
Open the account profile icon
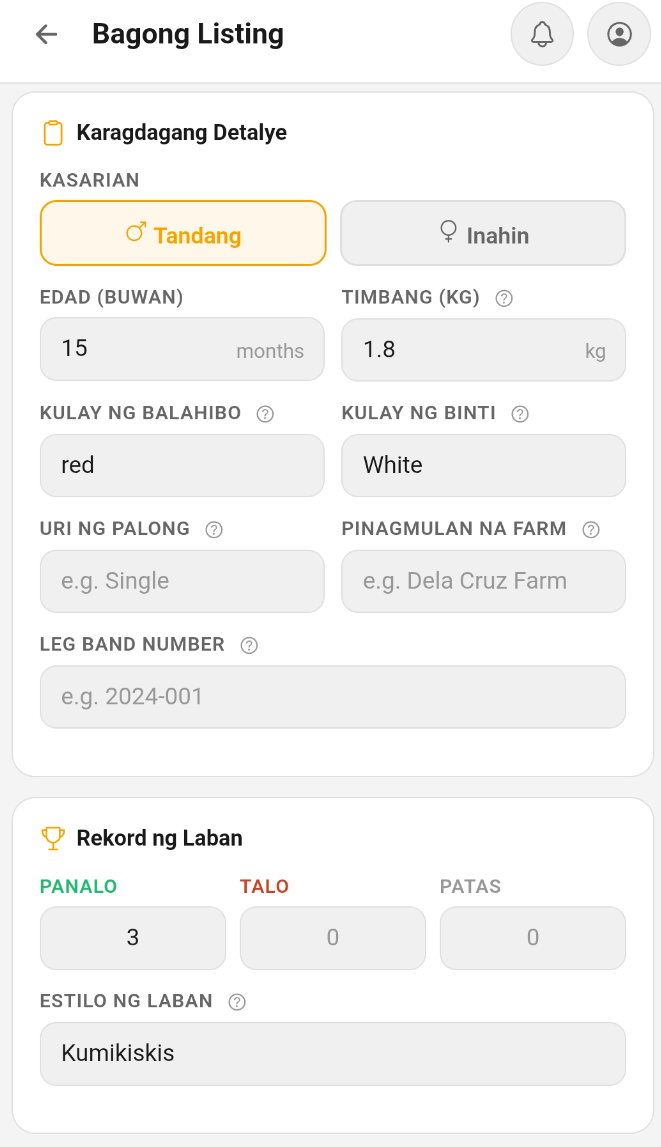tap(618, 34)
